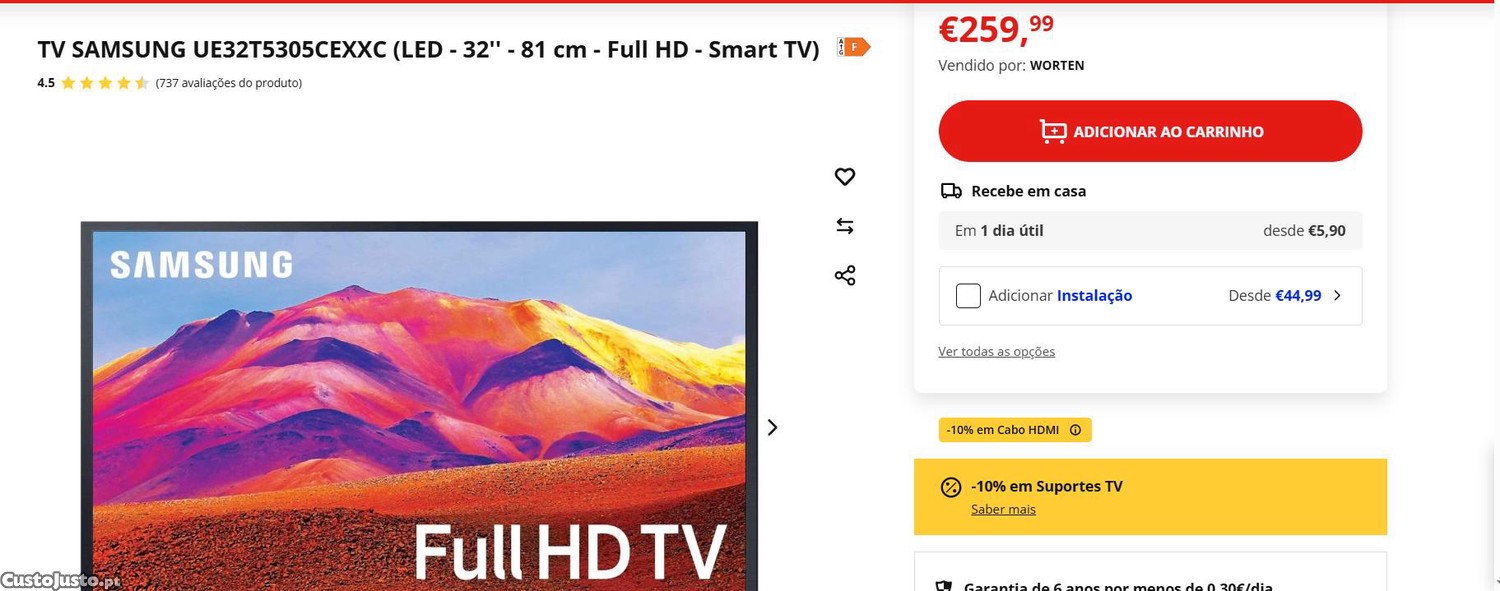This screenshot has height=591, width=1500.
Task: Click the star rating row
Action: [x=105, y=83]
